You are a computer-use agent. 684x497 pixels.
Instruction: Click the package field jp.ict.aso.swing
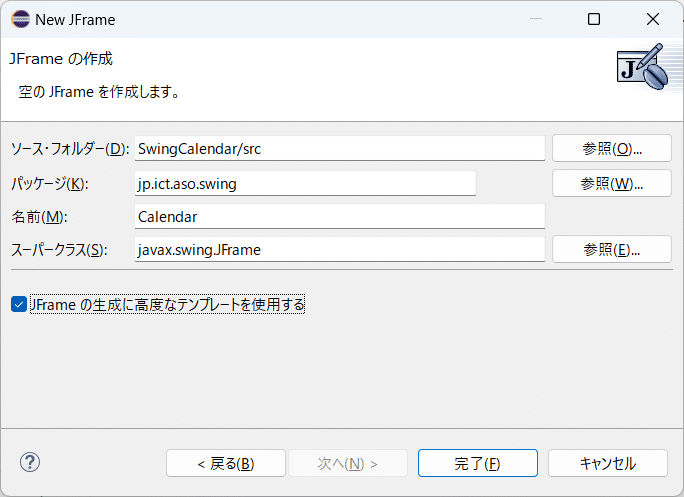pyautogui.click(x=305, y=183)
